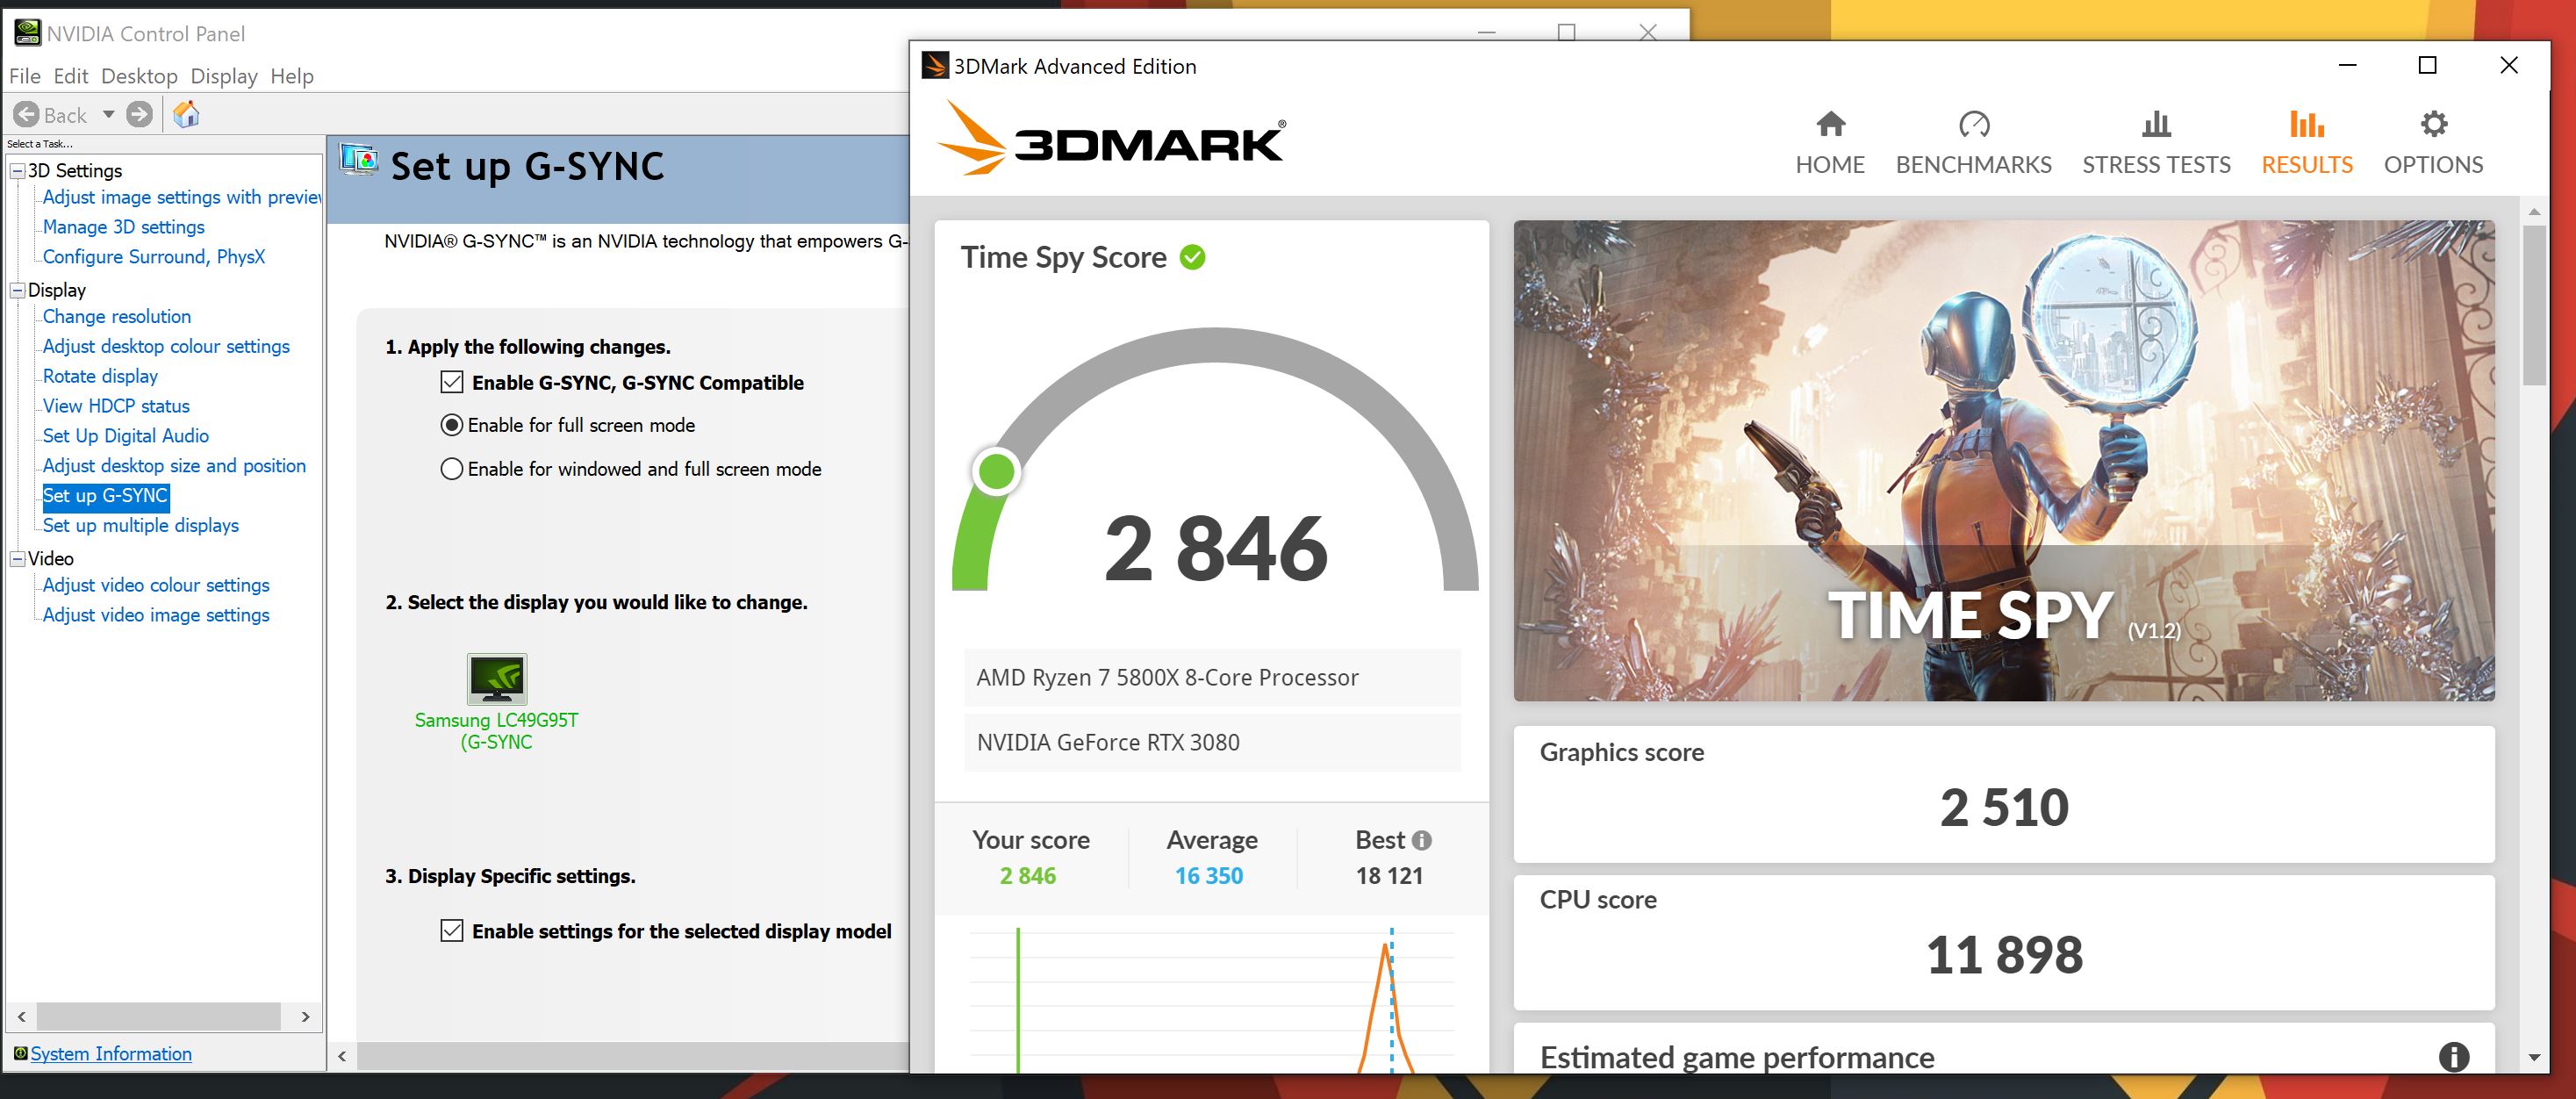Open Manage 3D settings
2576x1099 pixels.
[x=124, y=227]
